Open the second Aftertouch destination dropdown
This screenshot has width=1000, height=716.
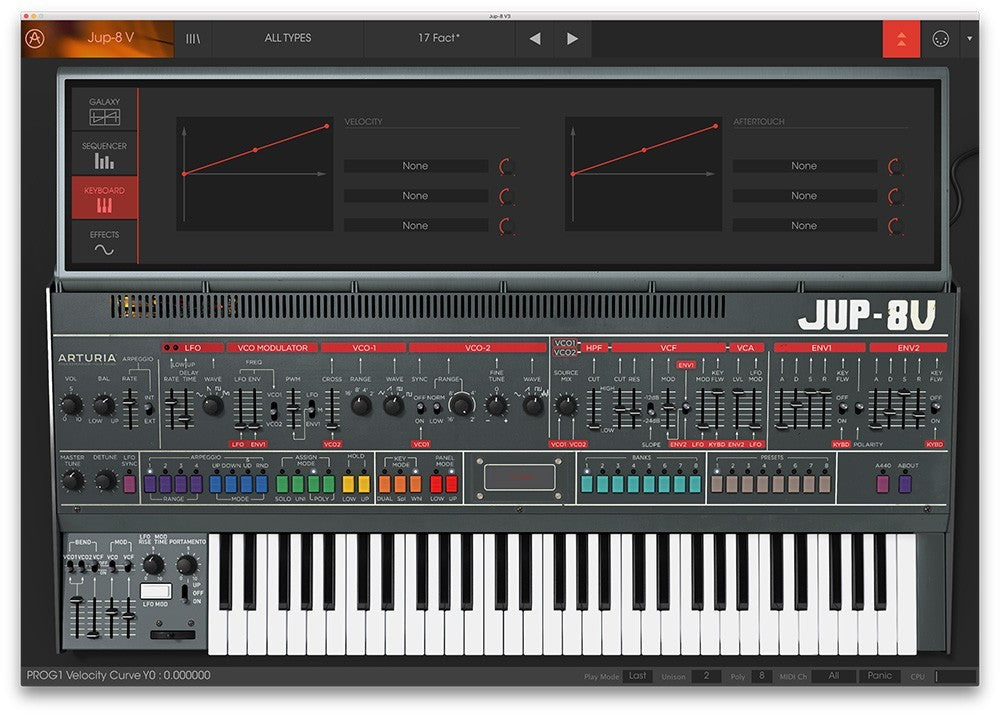point(804,196)
